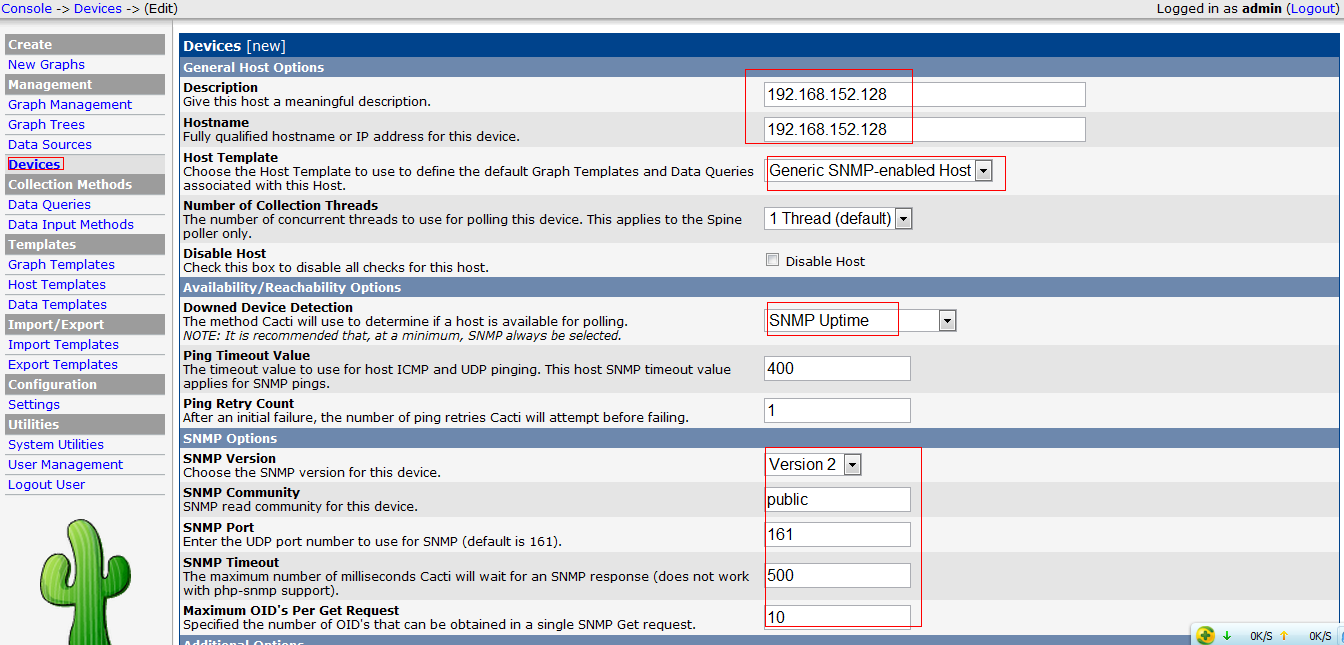Open Settings under Configuration
Screen dimensions: 1344x645
(x=34, y=405)
